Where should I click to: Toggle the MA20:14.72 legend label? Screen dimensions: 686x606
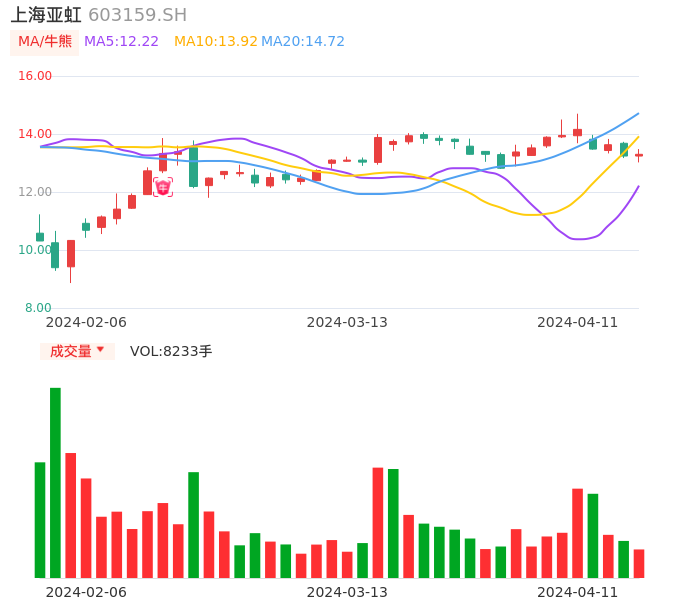tap(303, 42)
